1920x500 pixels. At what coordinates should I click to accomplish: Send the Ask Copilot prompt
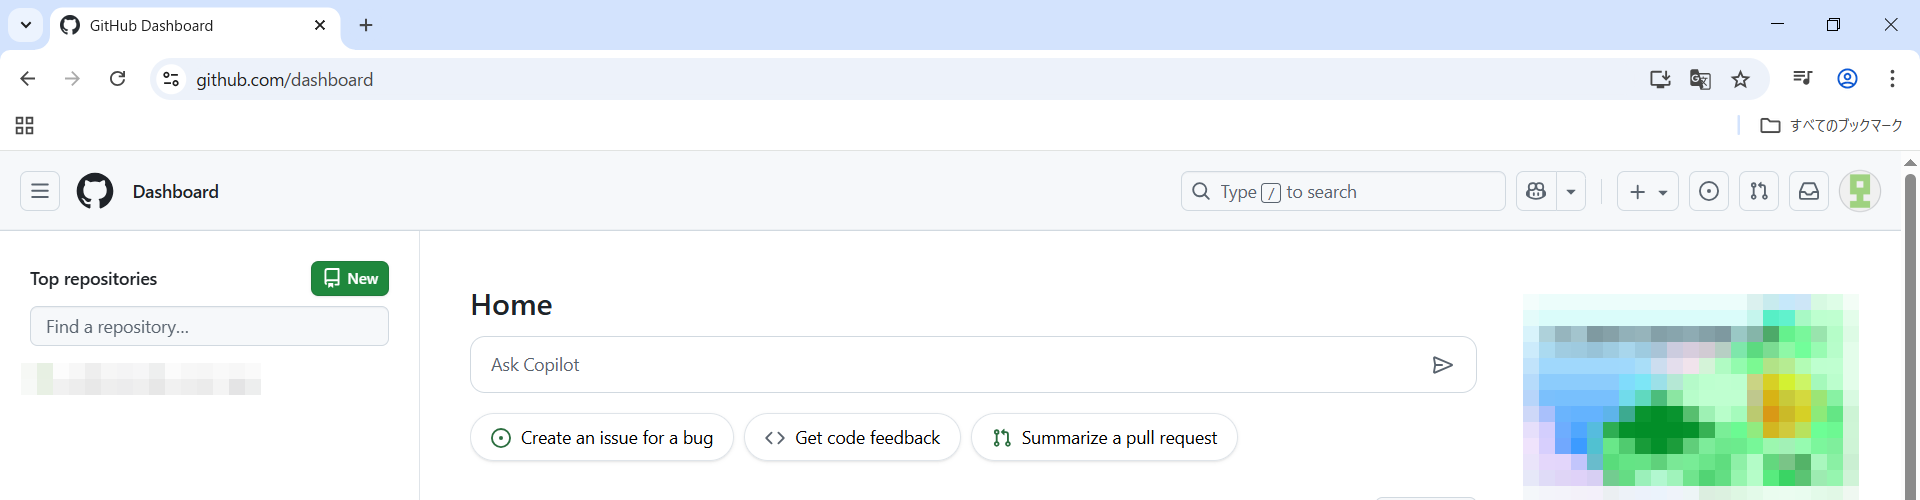click(1442, 365)
